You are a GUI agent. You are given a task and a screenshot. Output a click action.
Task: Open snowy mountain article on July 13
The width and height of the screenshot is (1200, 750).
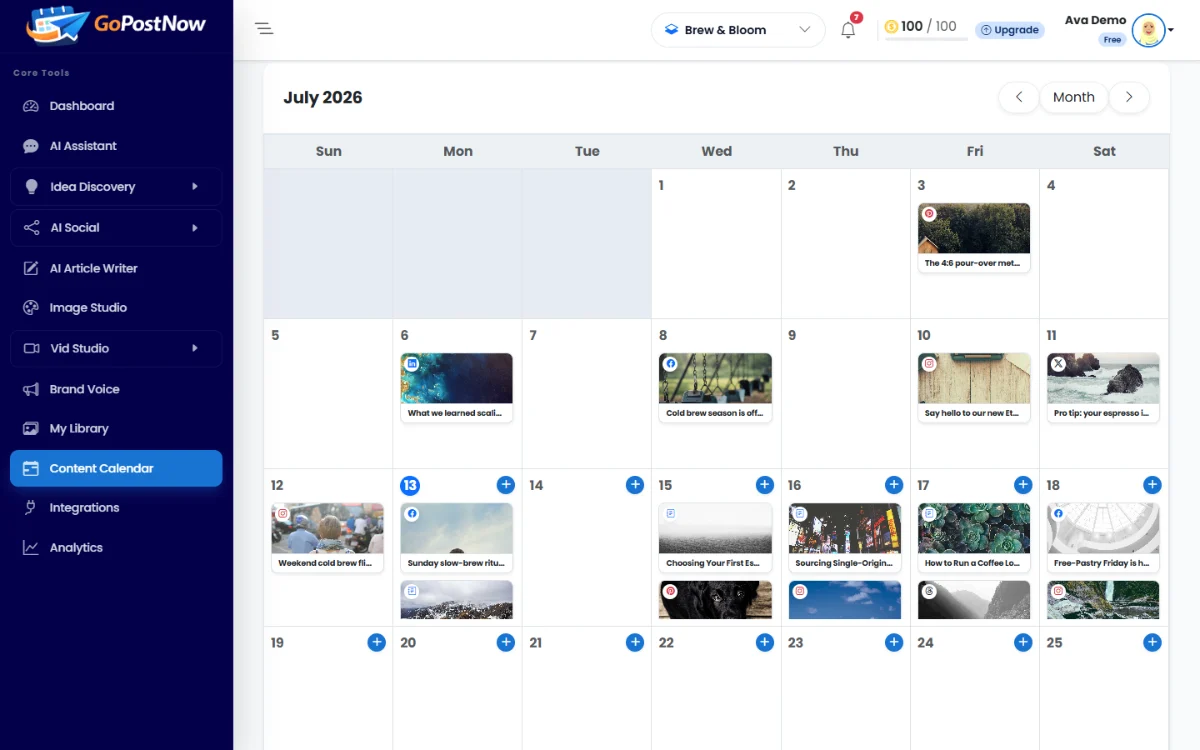pyautogui.click(x=457, y=600)
